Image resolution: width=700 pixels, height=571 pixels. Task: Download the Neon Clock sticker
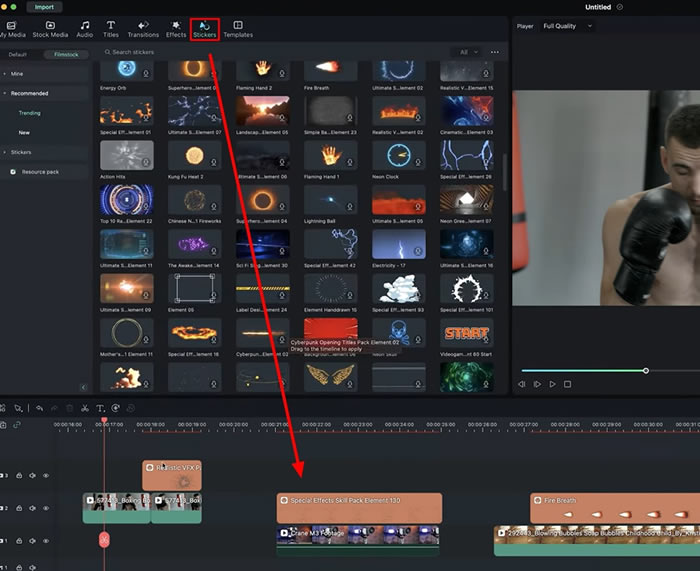(x=418, y=163)
